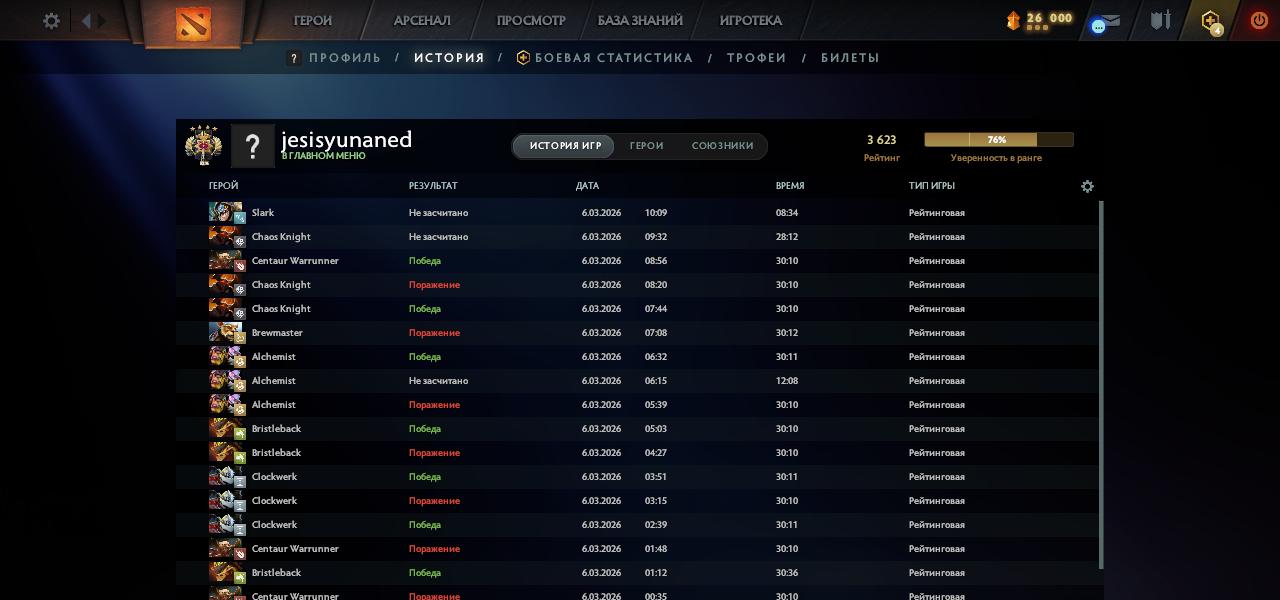The width and height of the screenshot is (1280, 600).
Task: Click the table column settings gear
Action: [1087, 187]
